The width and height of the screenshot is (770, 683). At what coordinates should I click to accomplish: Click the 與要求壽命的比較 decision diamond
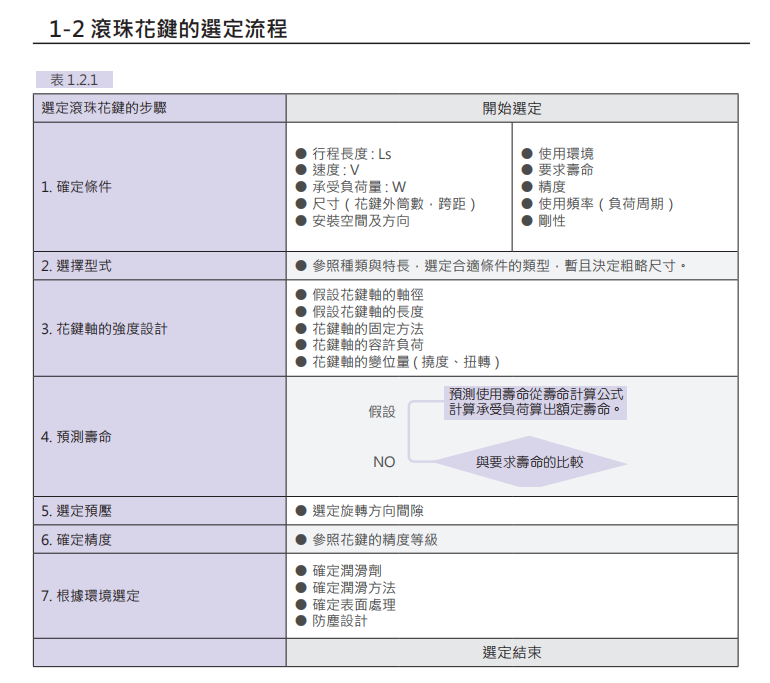[x=529, y=462]
